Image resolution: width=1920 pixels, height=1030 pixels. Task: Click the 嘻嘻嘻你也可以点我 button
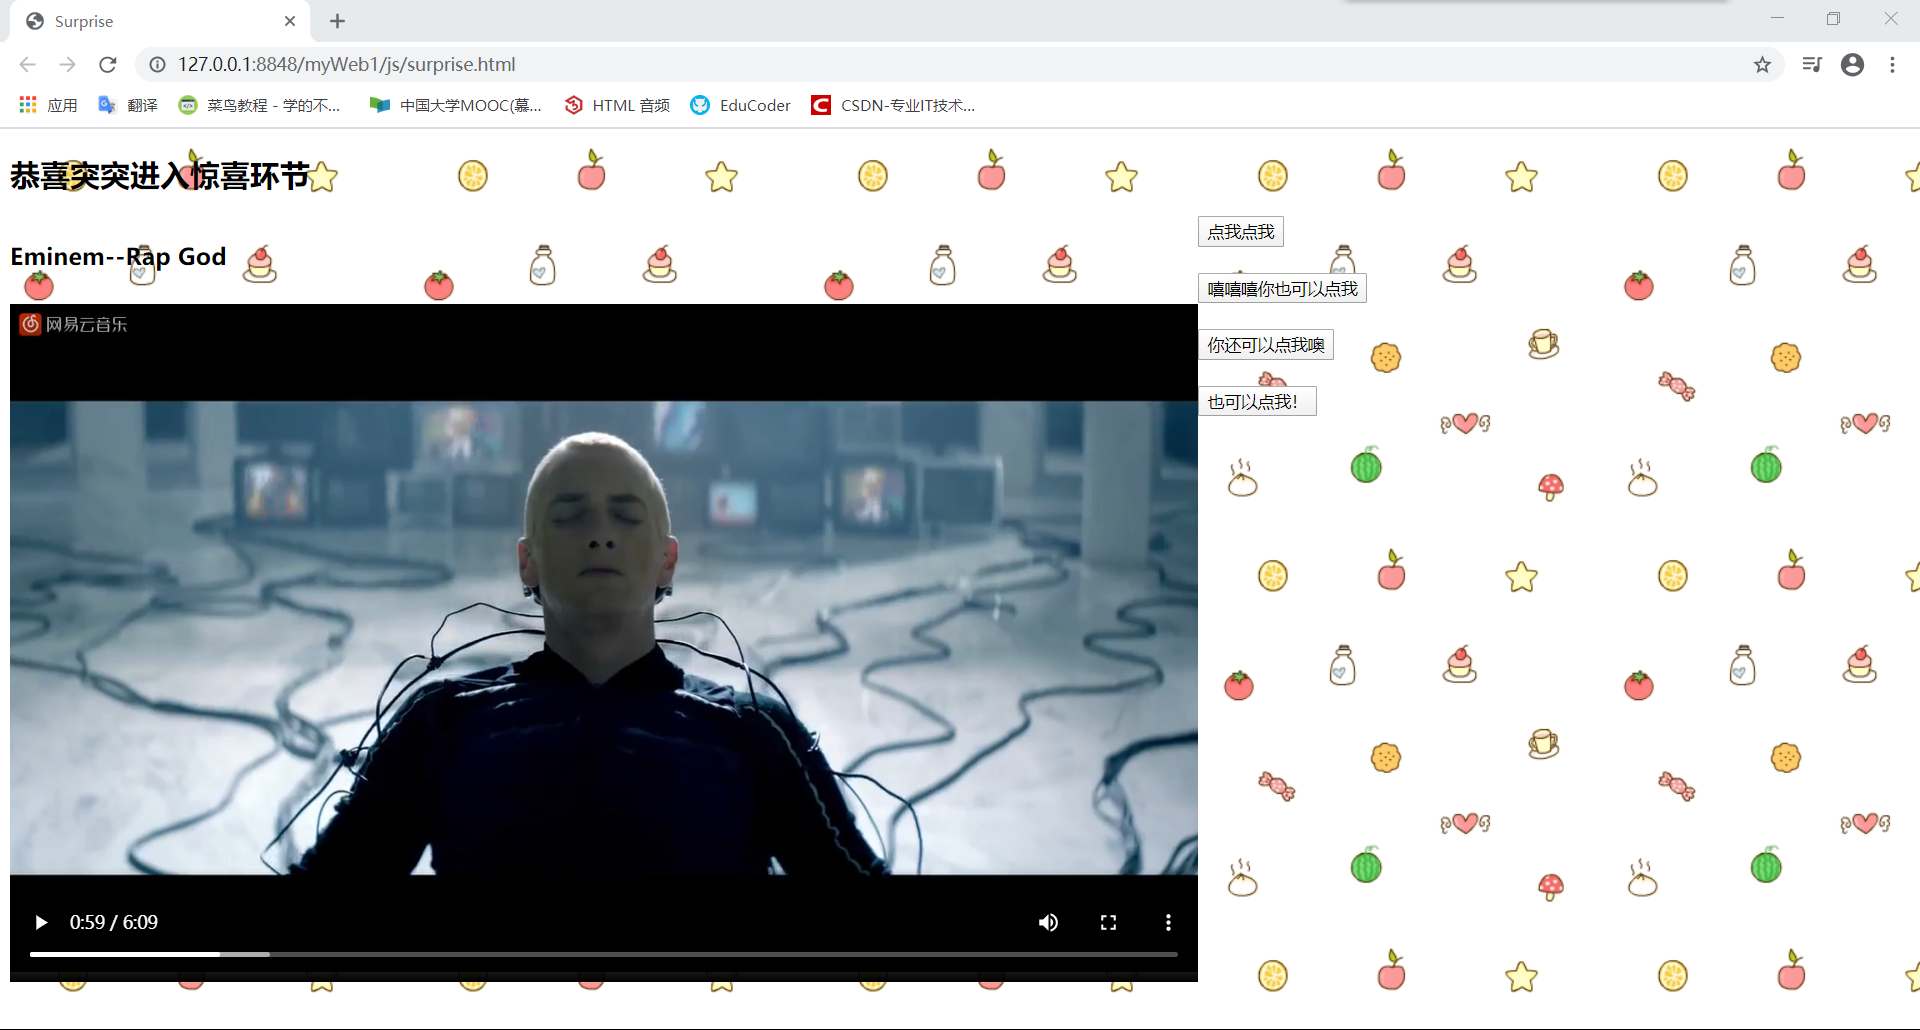pyautogui.click(x=1283, y=289)
